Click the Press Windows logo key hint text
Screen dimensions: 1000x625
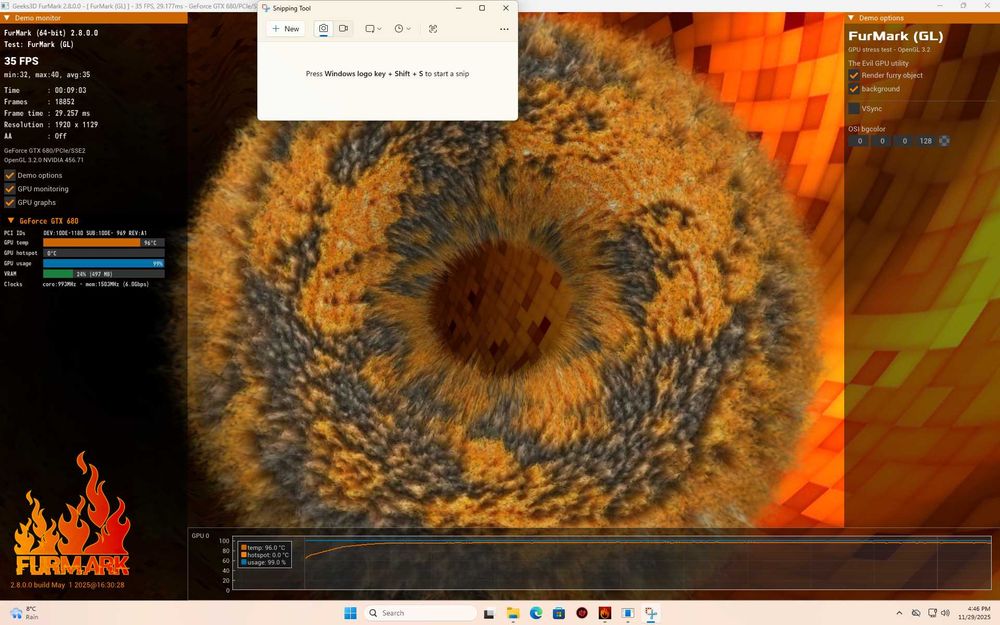[387, 74]
